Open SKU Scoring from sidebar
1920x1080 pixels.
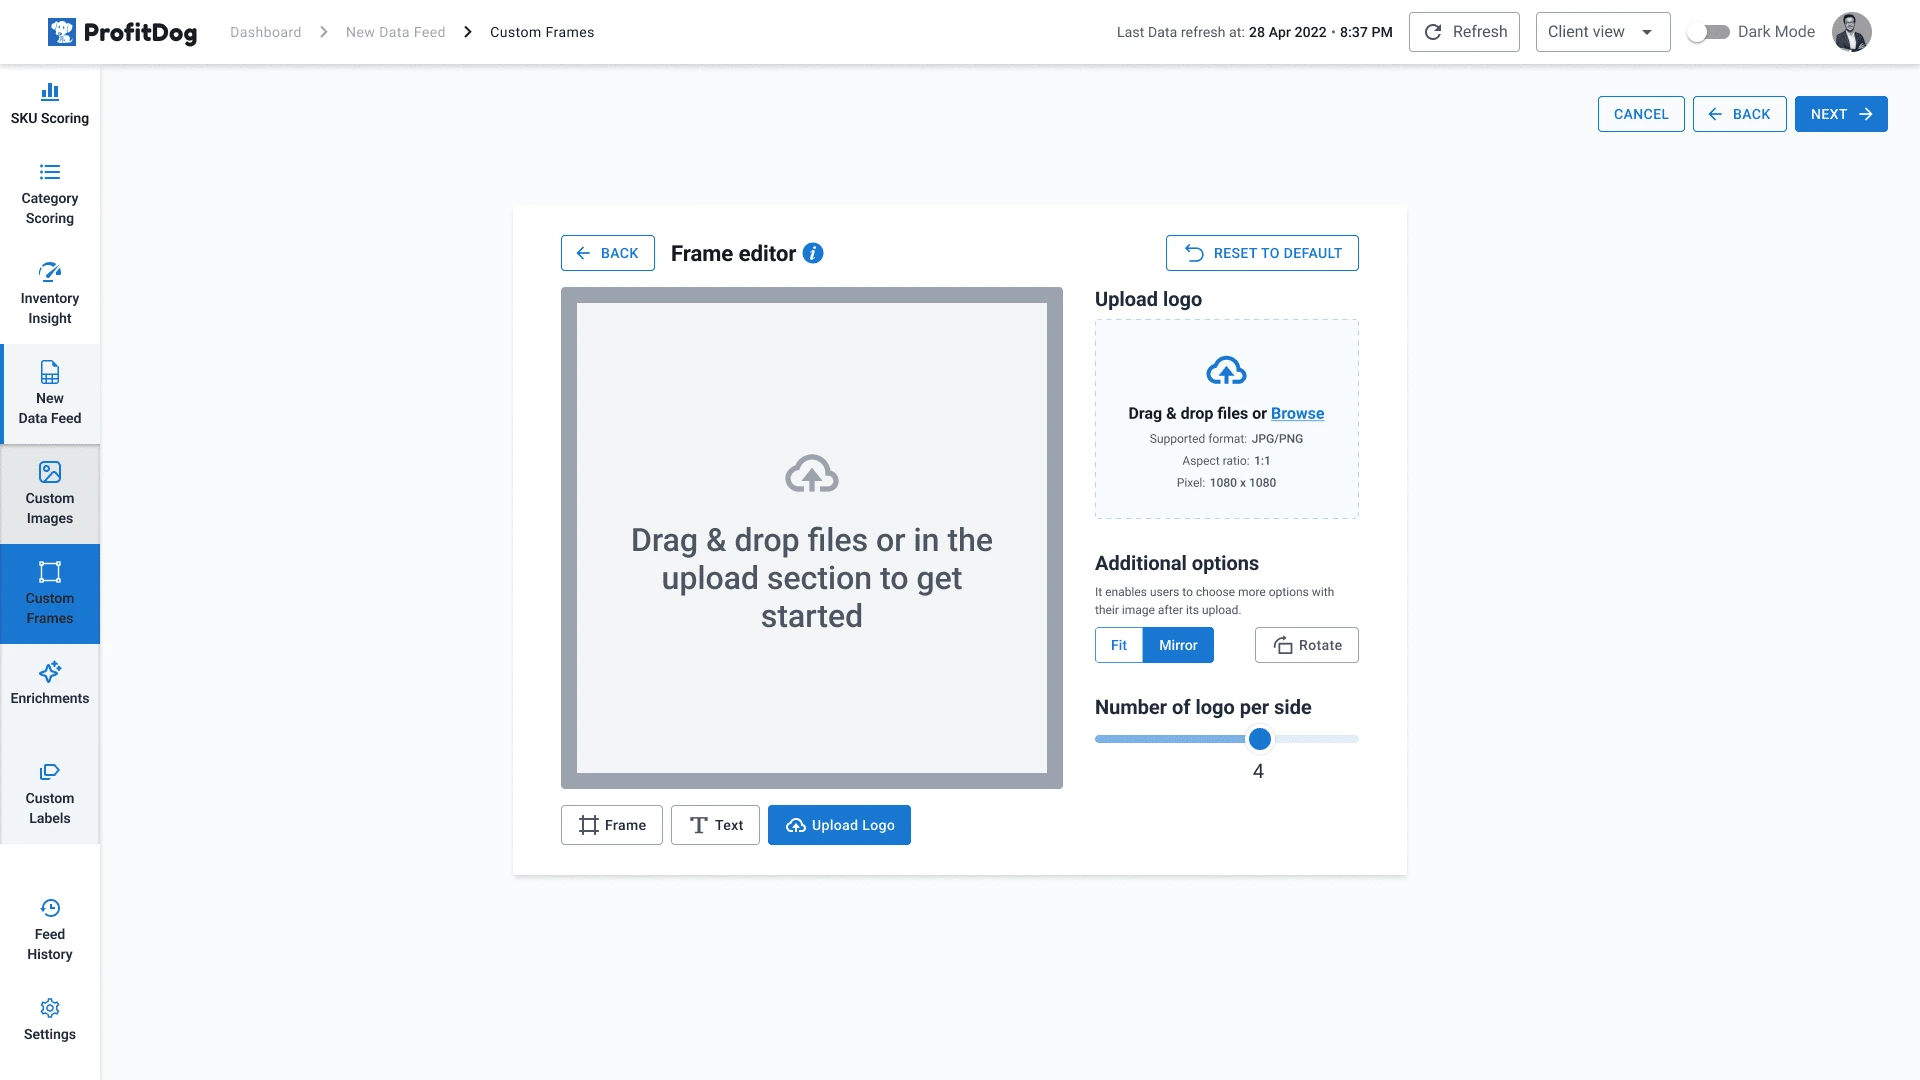(x=50, y=104)
